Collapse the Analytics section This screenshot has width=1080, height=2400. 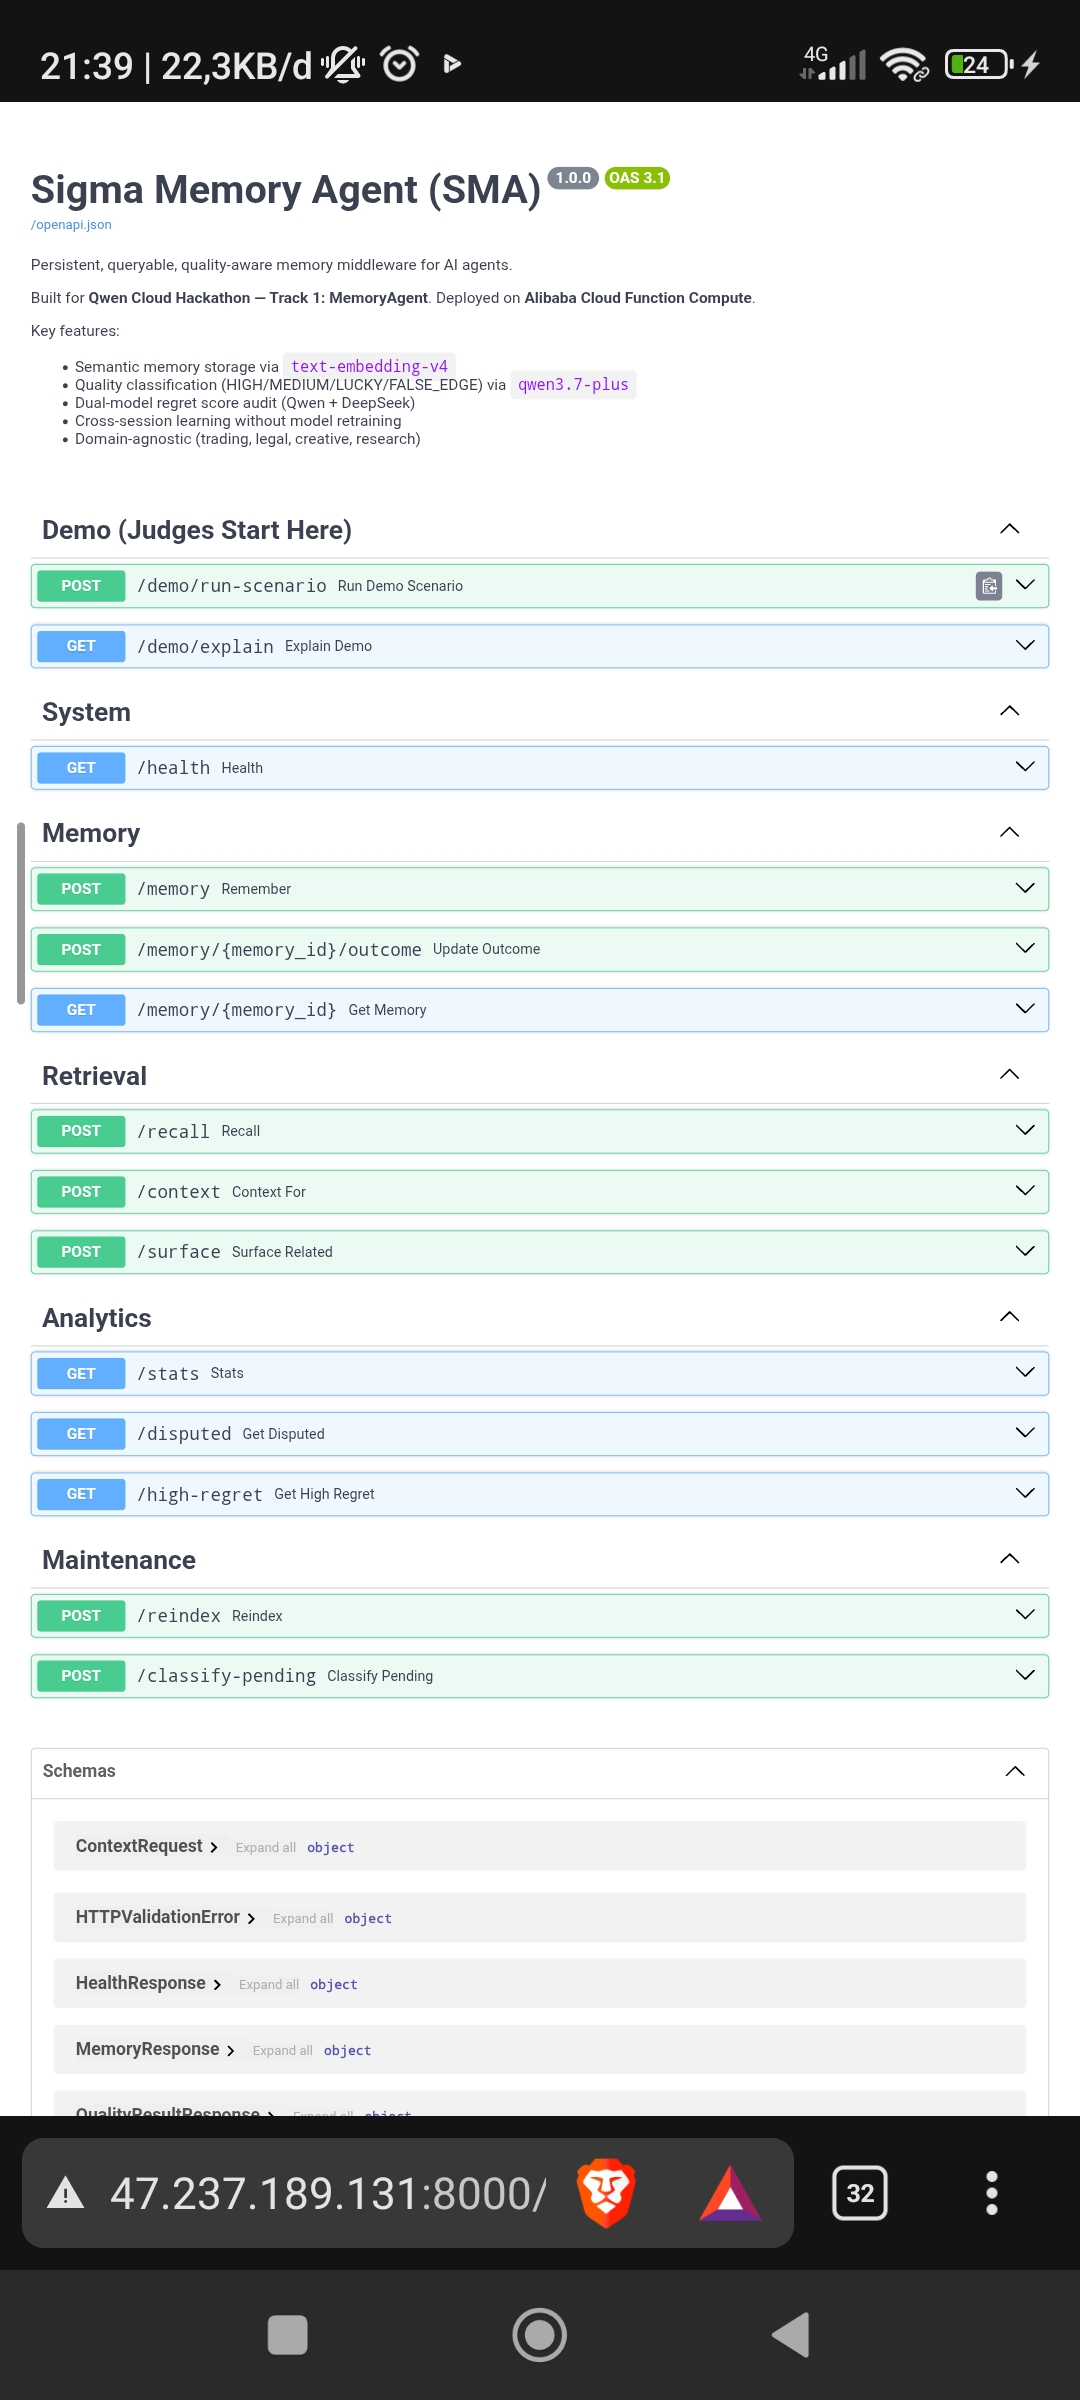[x=1010, y=1316]
